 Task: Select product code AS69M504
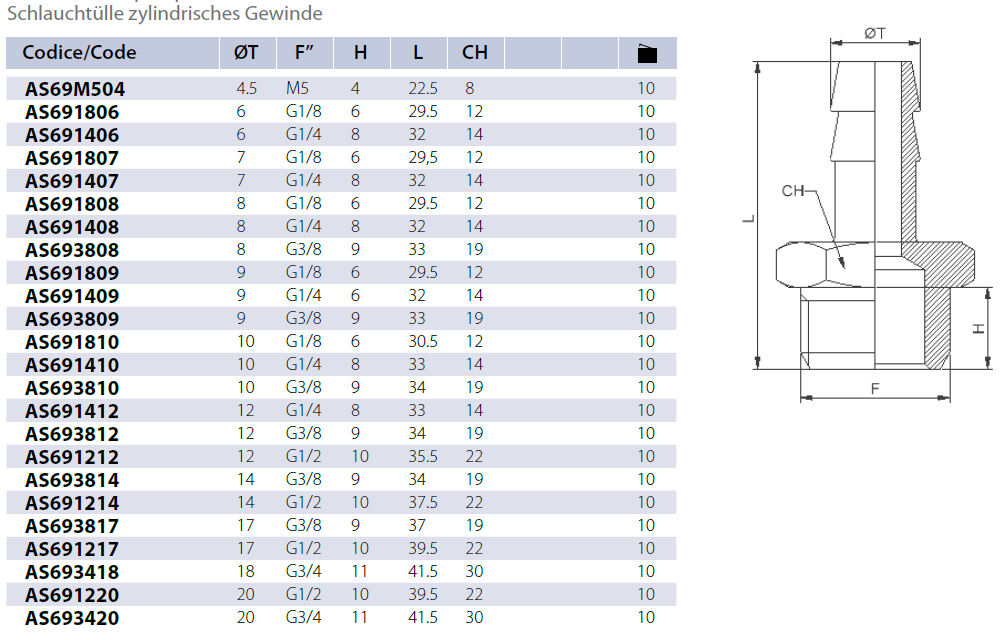tap(75, 89)
